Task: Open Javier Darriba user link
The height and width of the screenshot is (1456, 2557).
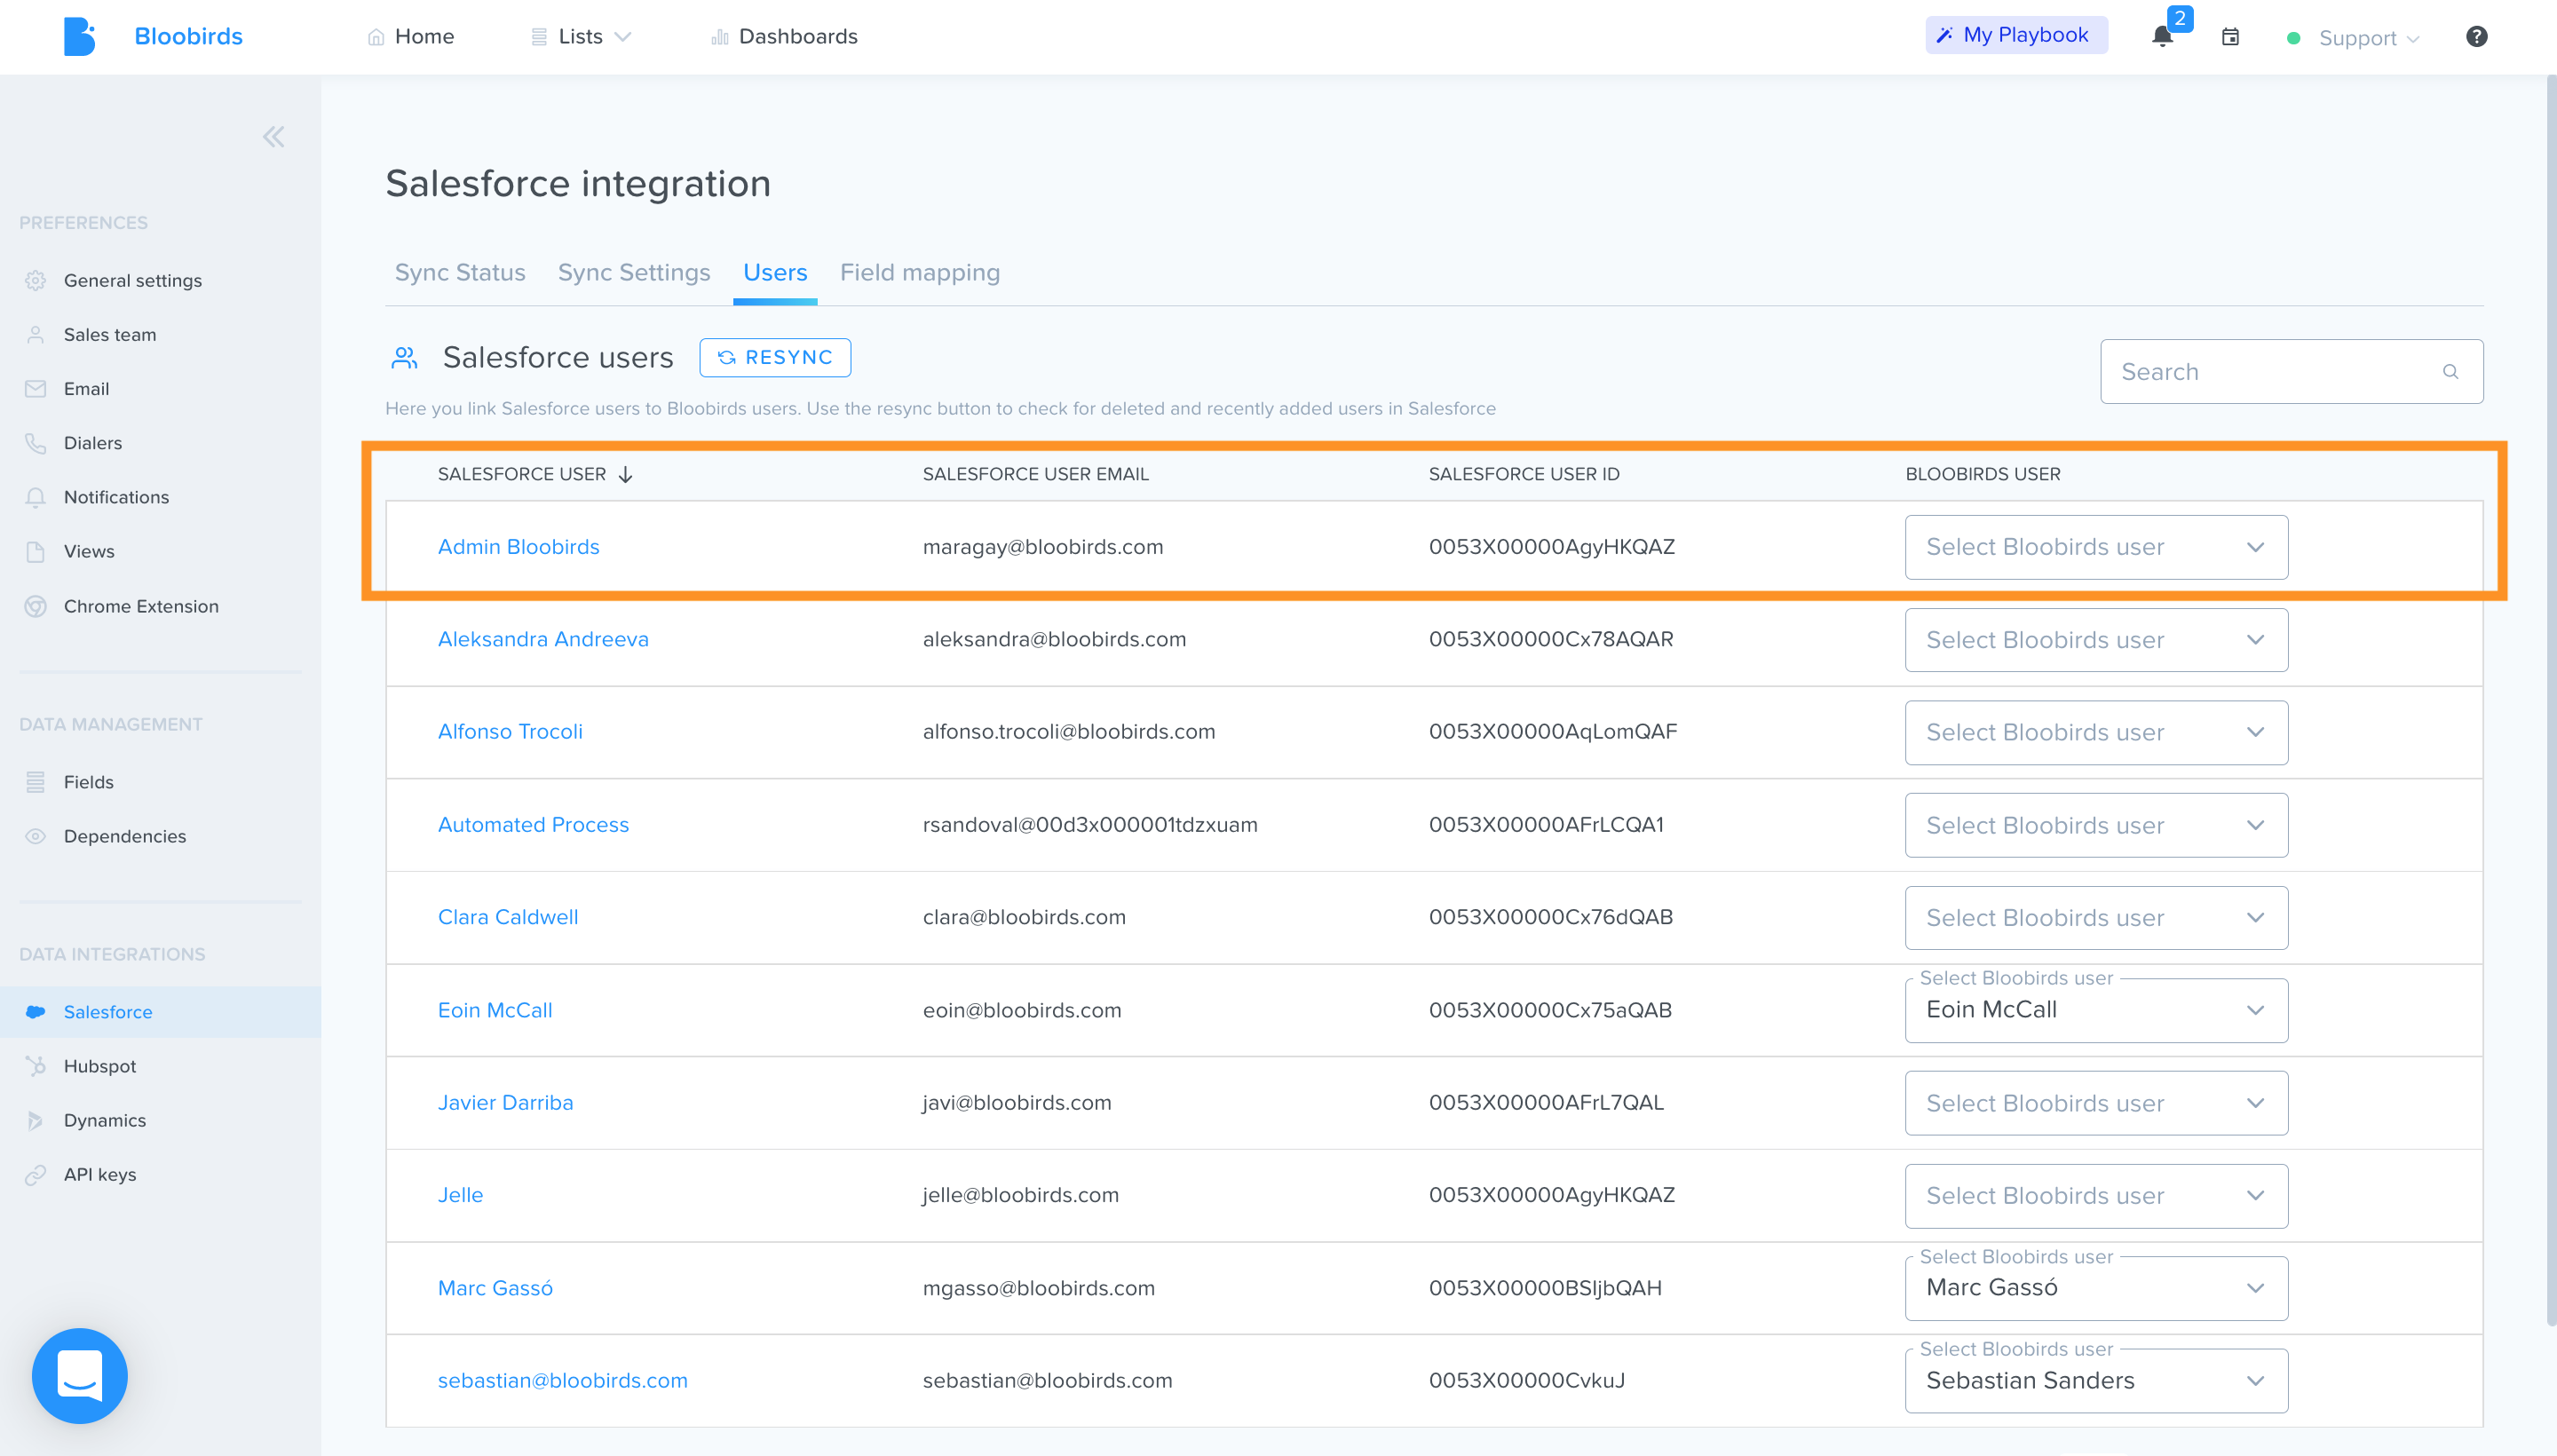Action: [x=505, y=1103]
